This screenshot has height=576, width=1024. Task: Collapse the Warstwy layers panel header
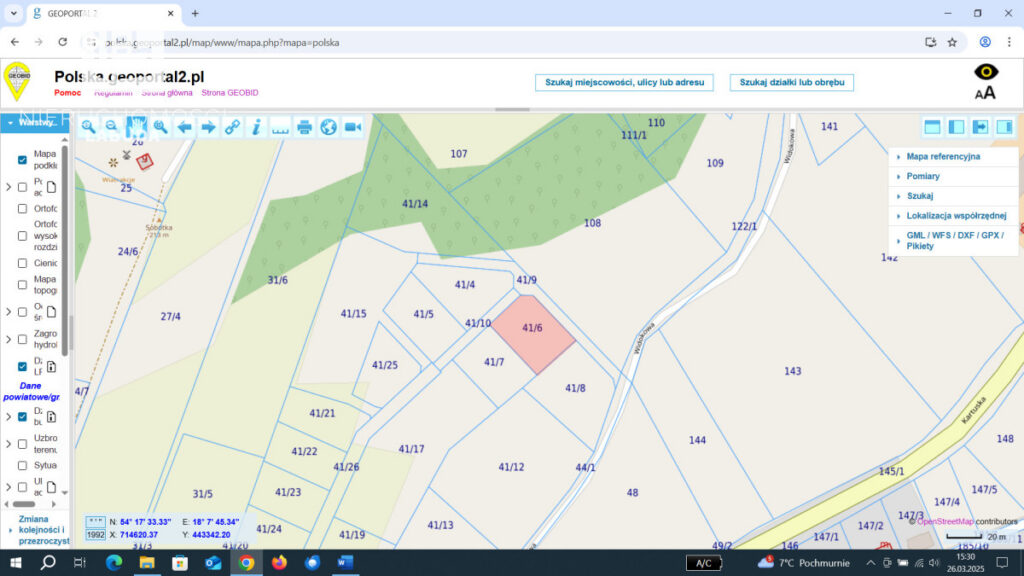pyautogui.click(x=34, y=123)
